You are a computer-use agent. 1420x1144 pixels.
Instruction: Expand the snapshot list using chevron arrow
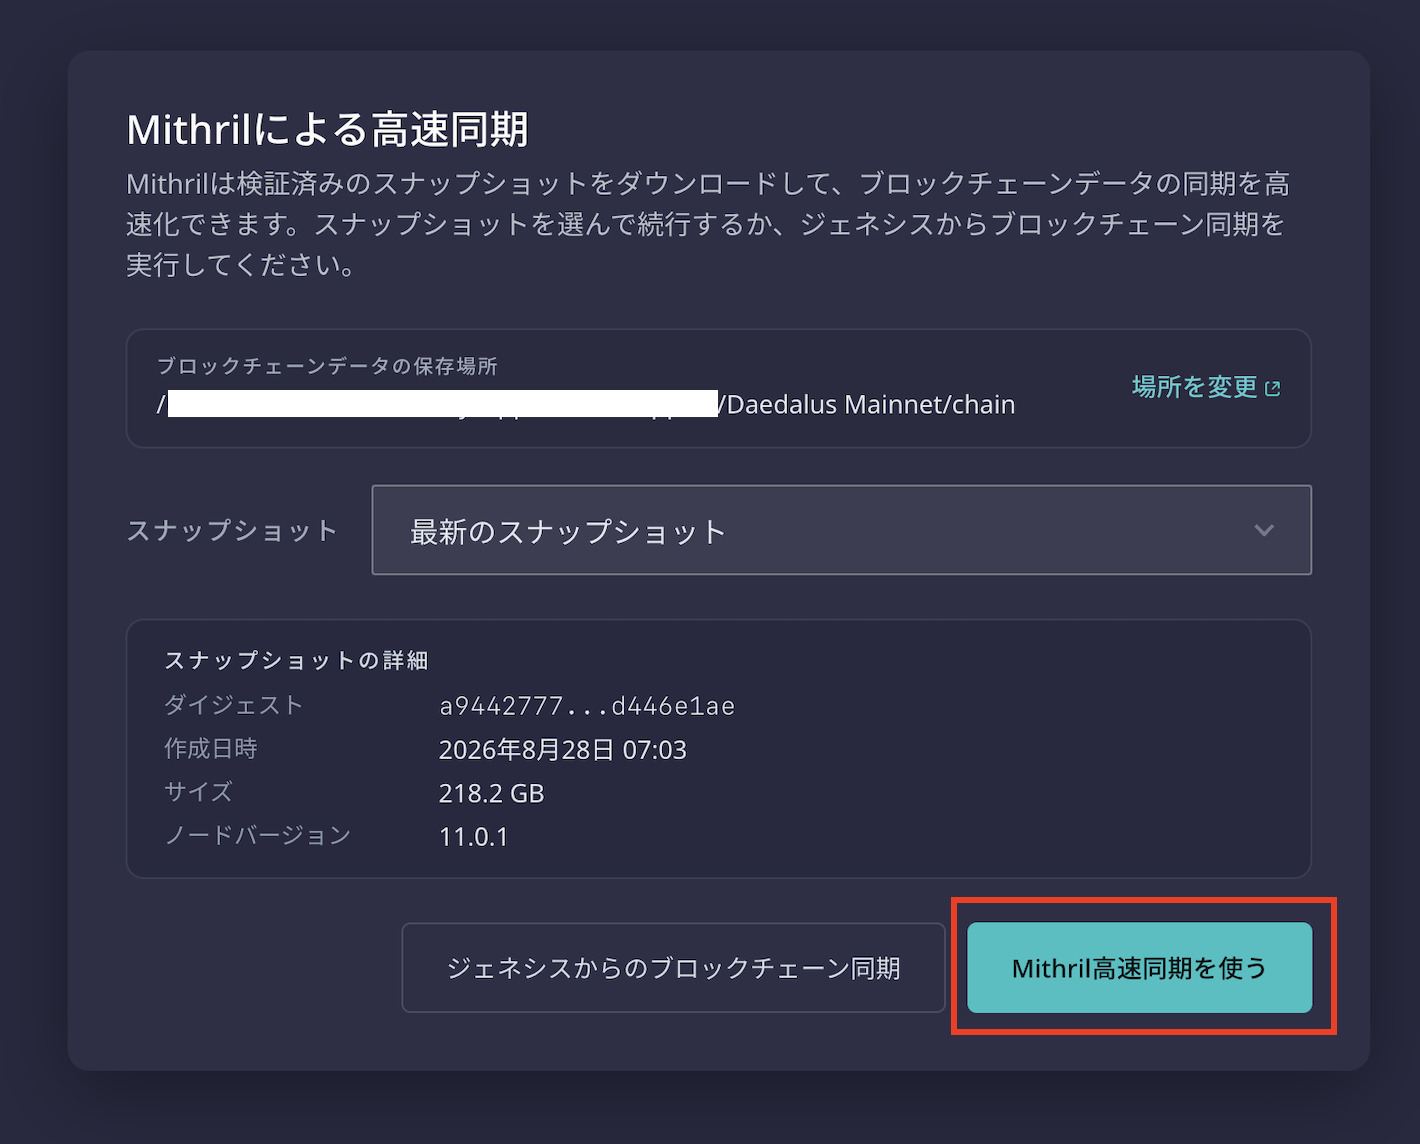pos(1264,530)
